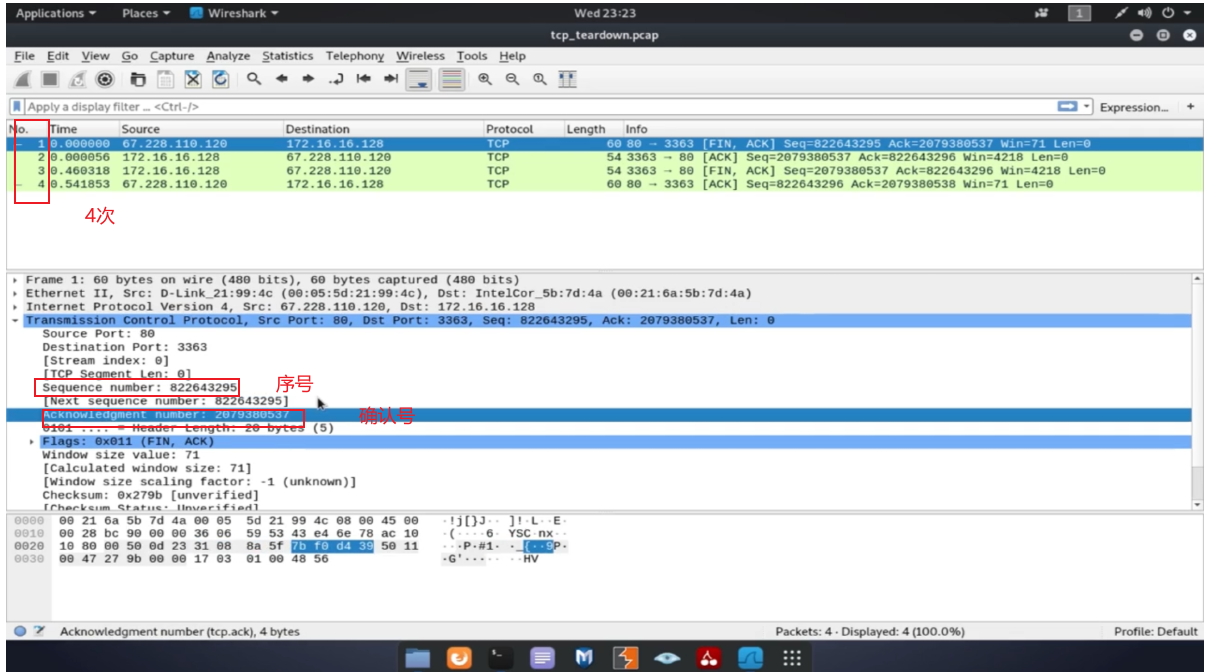Expand the Ethernet II details row
This screenshot has height=672, width=1218.
pos(15,293)
